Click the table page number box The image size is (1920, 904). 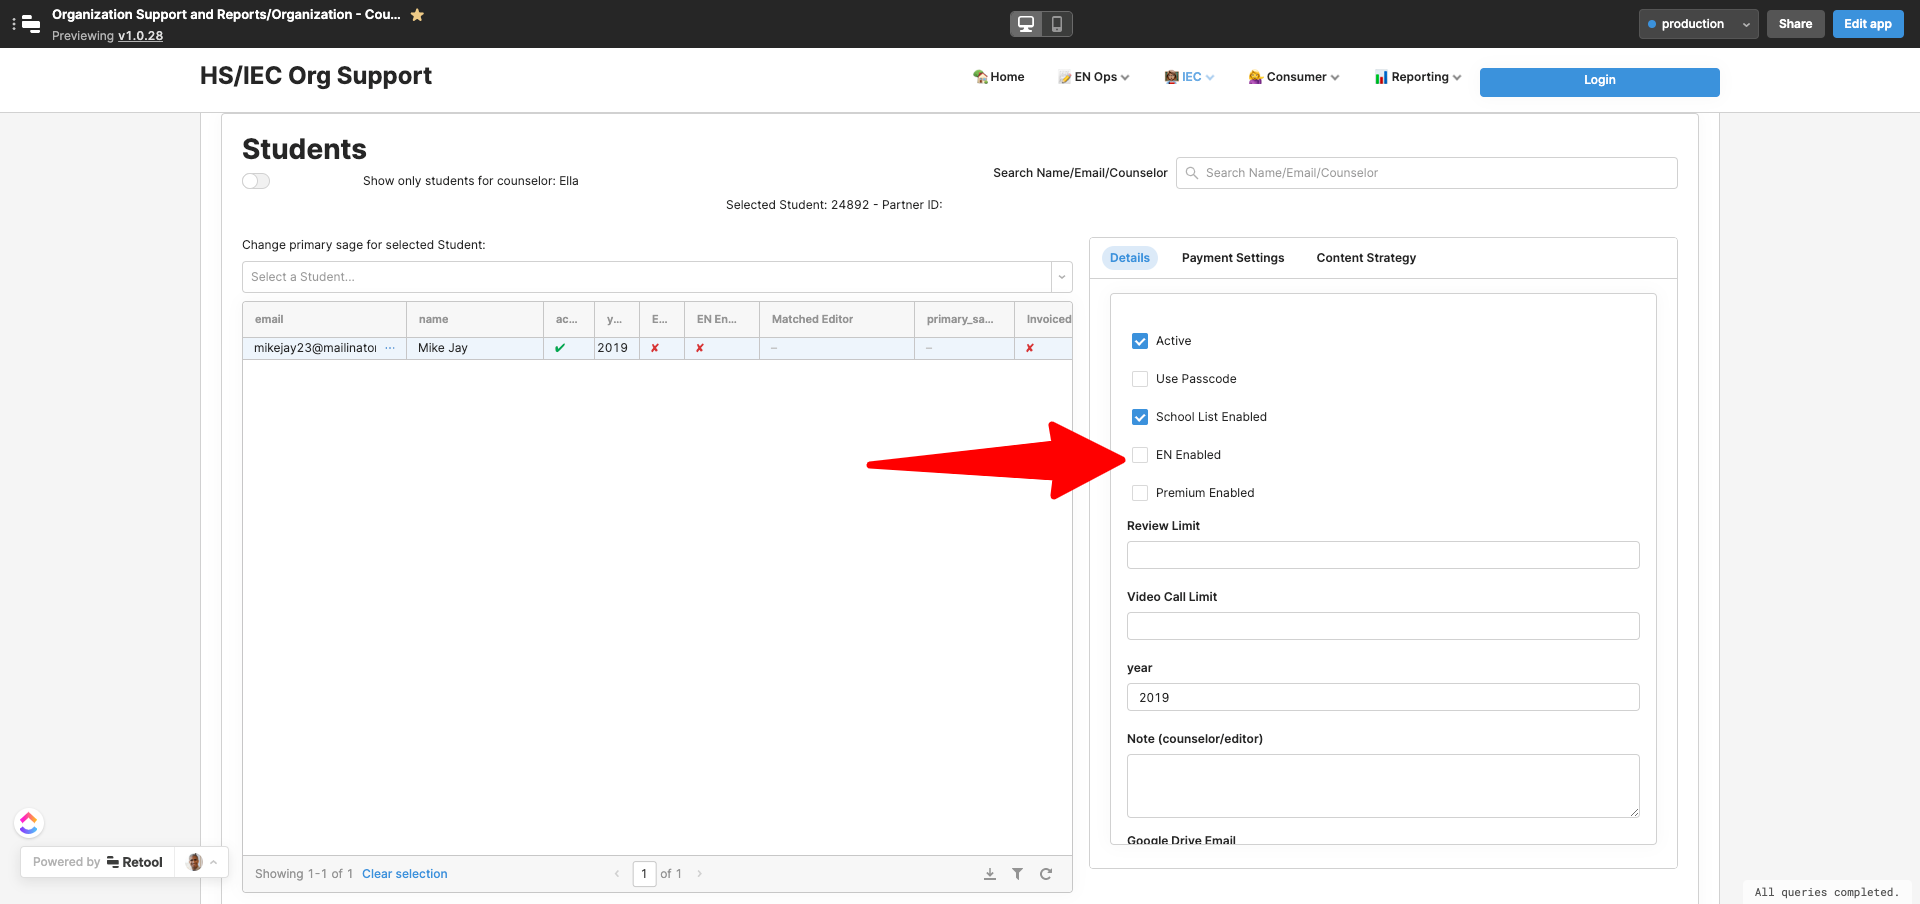coord(644,874)
